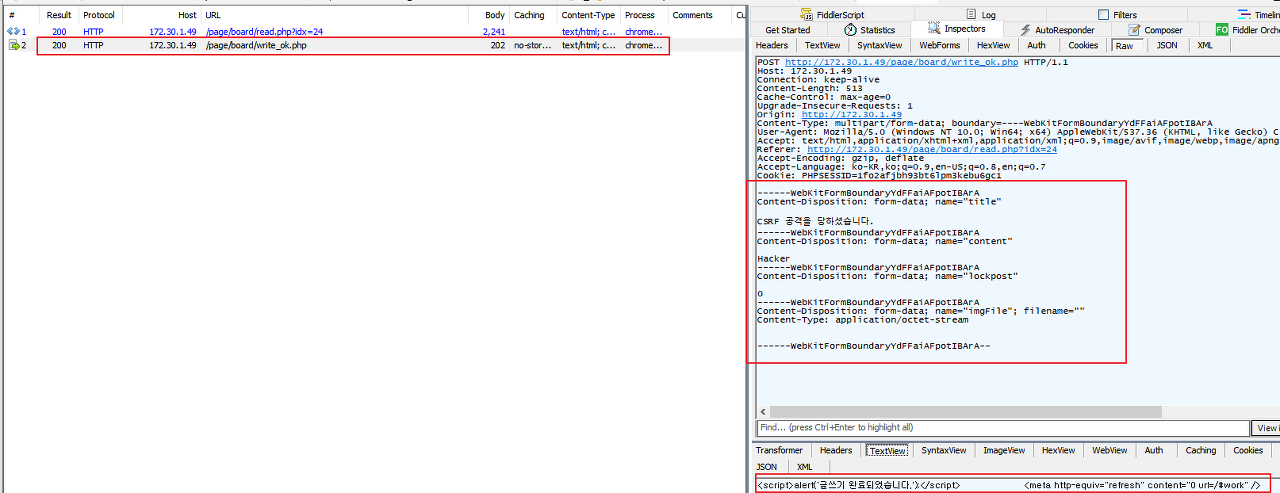Click the Composer pencil icon
Viewport: 1280px width, 493px height.
[1134, 30]
